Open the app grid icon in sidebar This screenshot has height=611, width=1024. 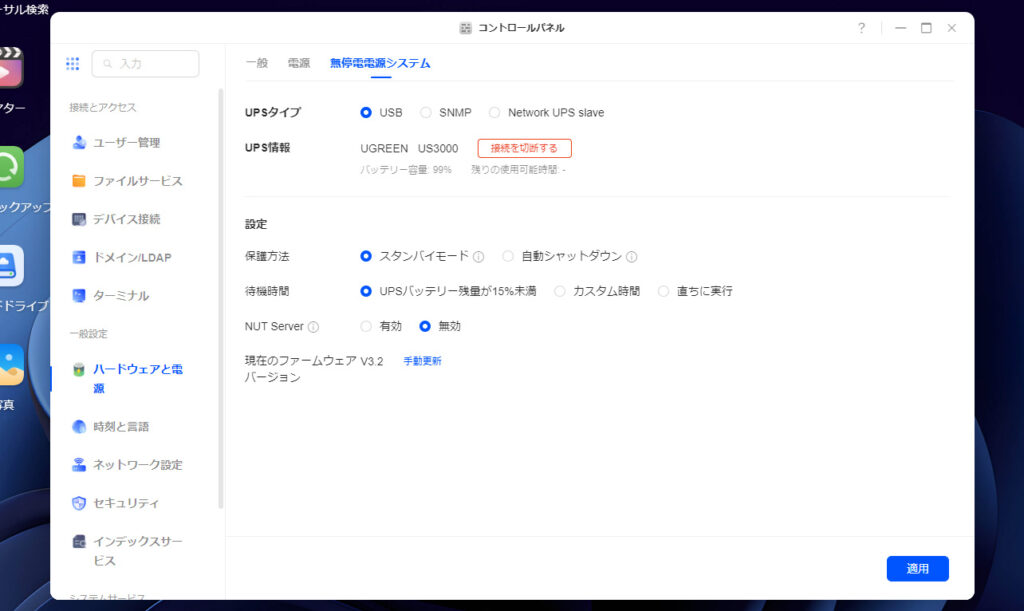(x=72, y=64)
